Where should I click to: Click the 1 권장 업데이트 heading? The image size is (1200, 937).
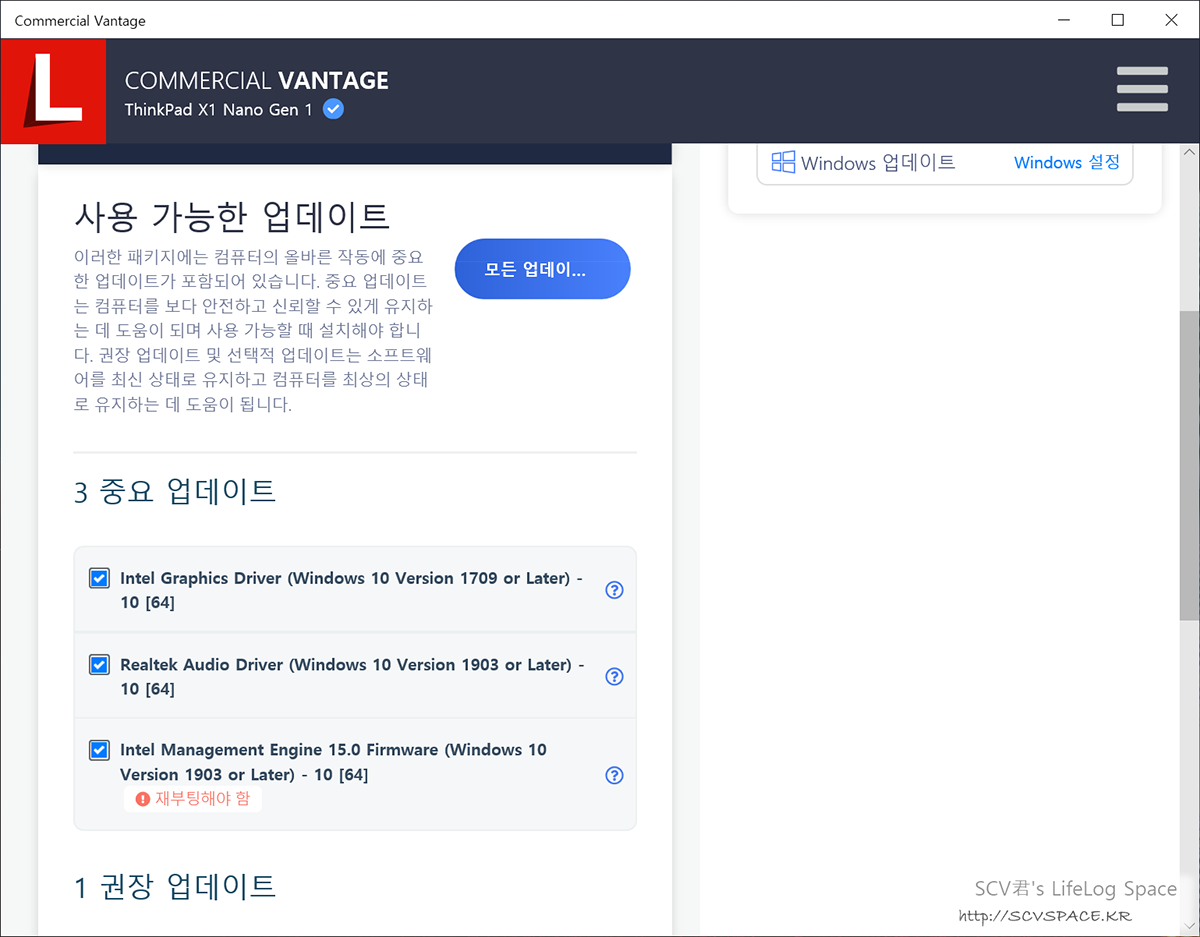point(175,886)
